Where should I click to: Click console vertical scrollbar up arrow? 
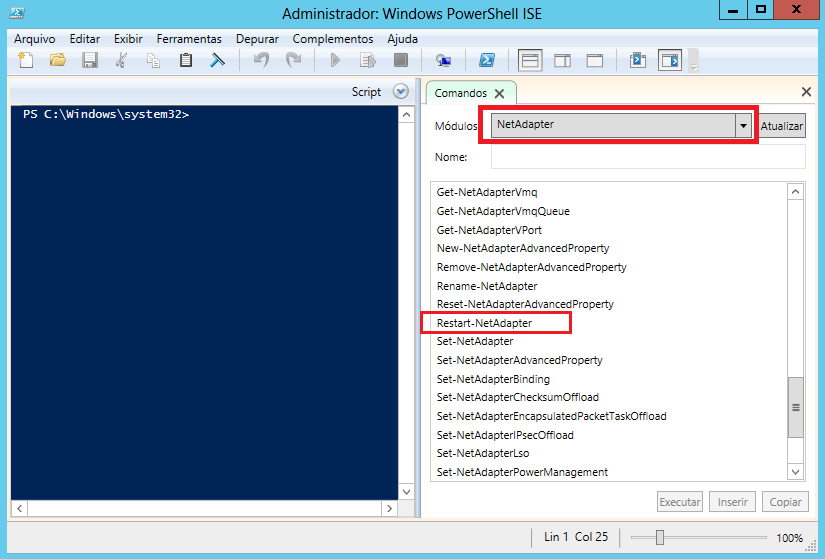tap(406, 115)
